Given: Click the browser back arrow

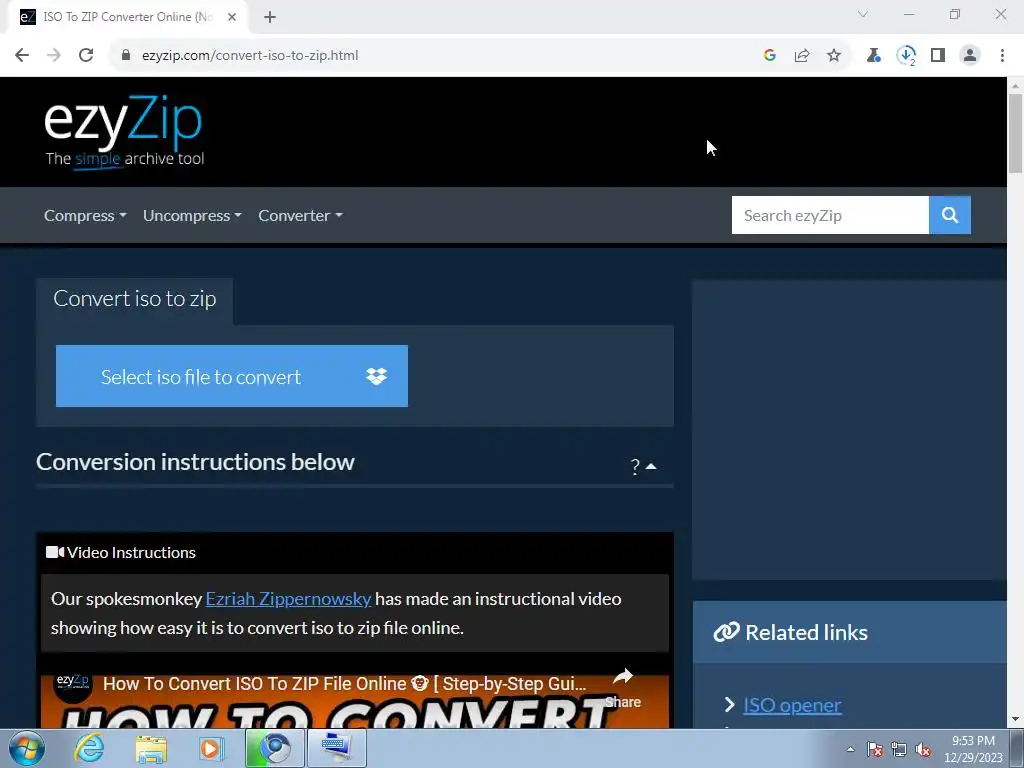Looking at the screenshot, I should coord(22,56).
